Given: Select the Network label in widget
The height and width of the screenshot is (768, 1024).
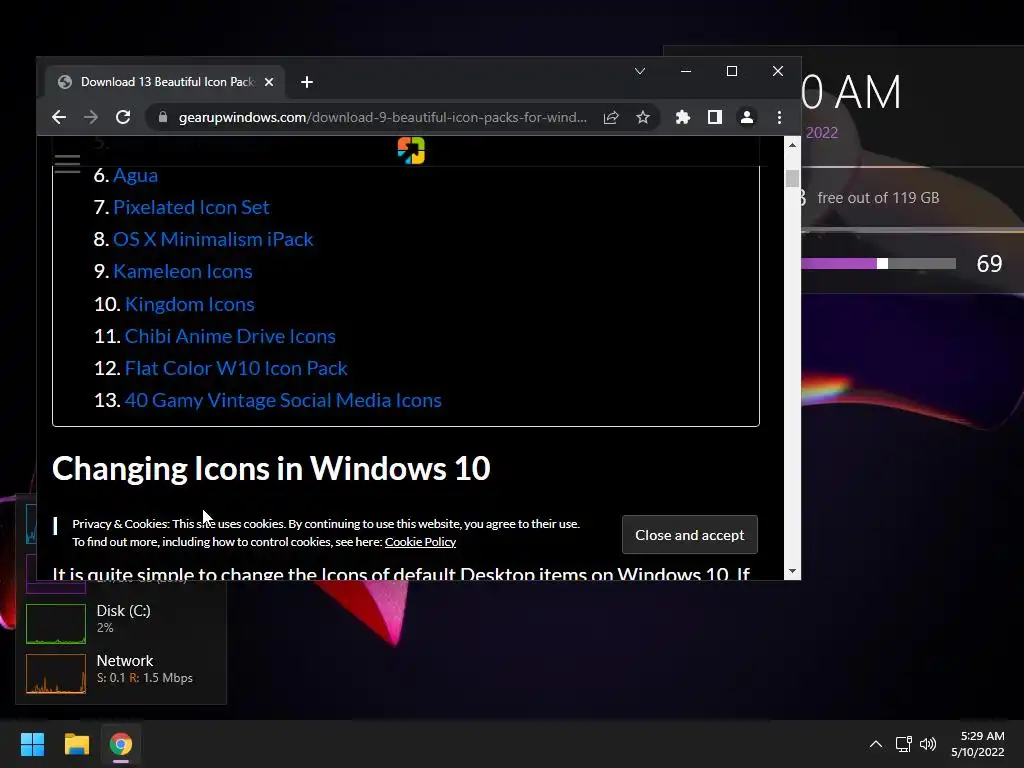Looking at the screenshot, I should [125, 660].
